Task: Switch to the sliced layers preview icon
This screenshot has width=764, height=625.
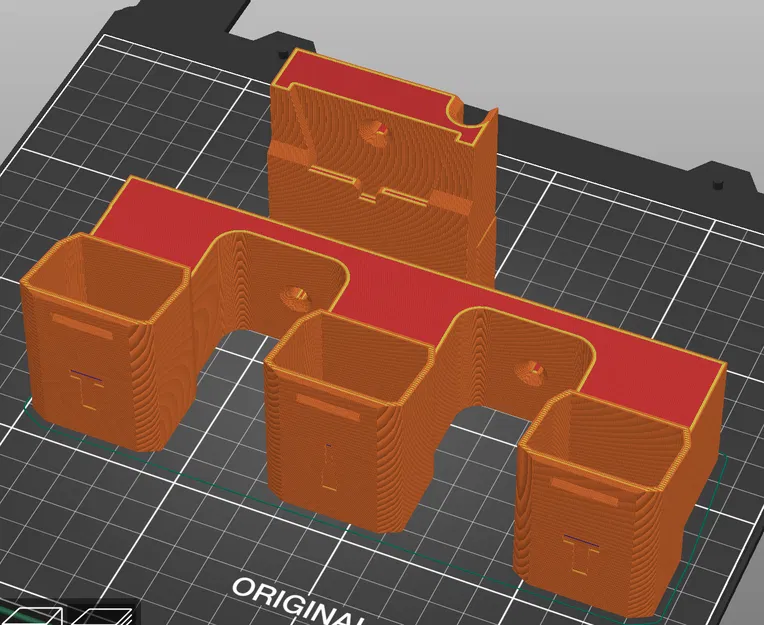Action: (101, 616)
